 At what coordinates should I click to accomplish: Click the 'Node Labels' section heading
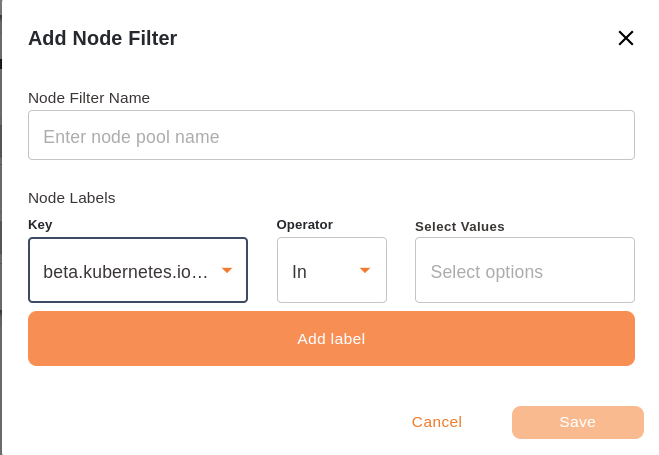72,198
